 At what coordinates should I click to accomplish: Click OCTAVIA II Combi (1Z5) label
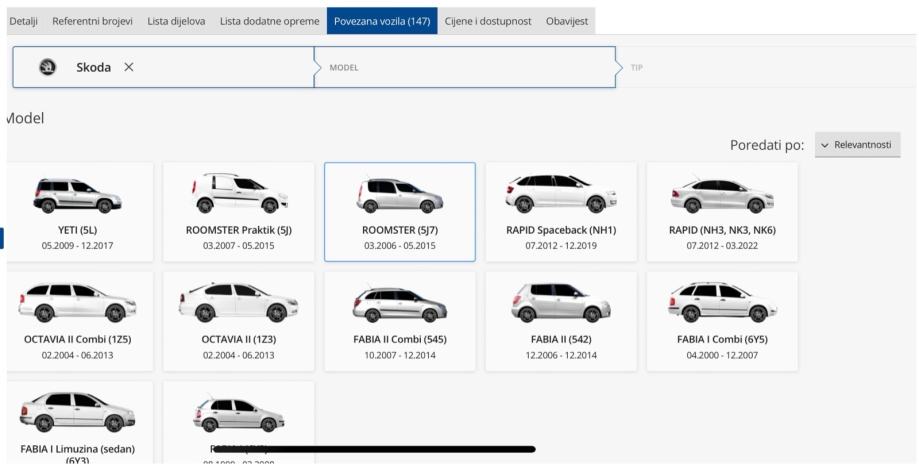[x=77, y=339]
